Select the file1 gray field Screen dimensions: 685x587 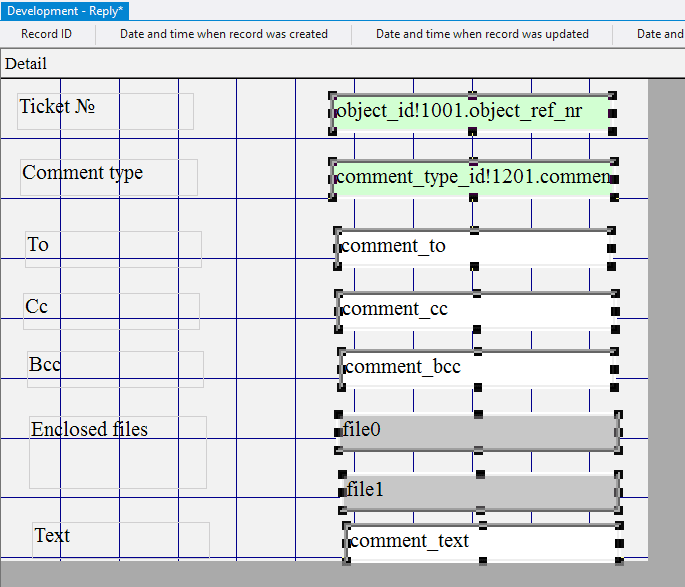479,491
